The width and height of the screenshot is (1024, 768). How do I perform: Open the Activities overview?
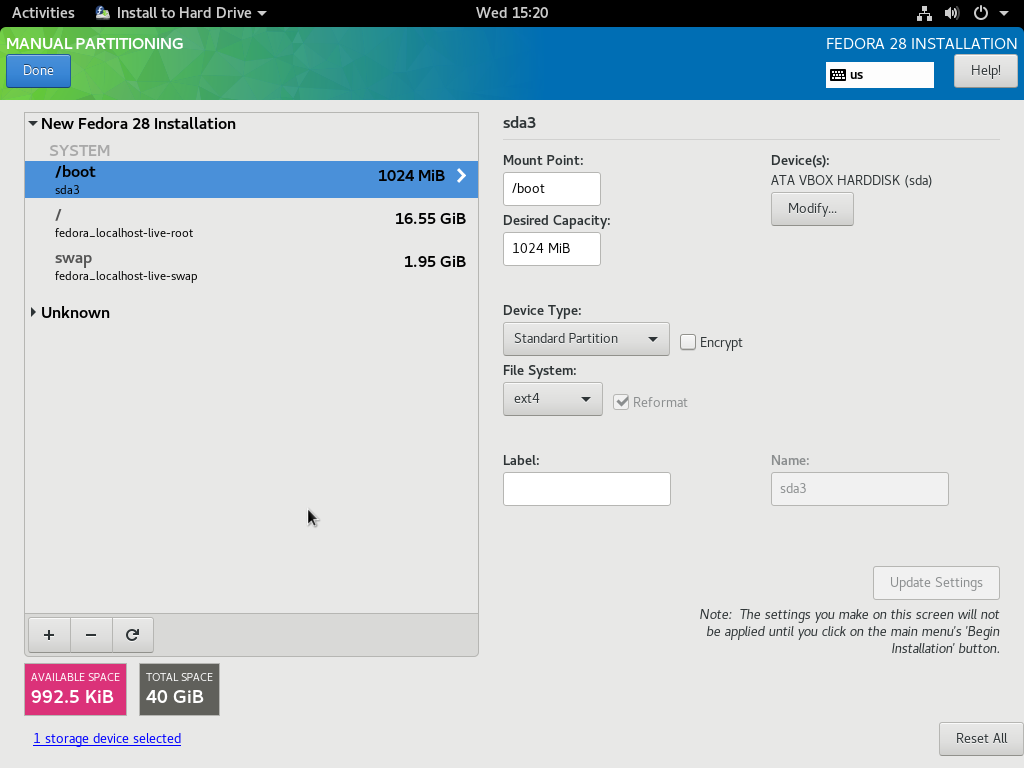[x=43, y=13]
